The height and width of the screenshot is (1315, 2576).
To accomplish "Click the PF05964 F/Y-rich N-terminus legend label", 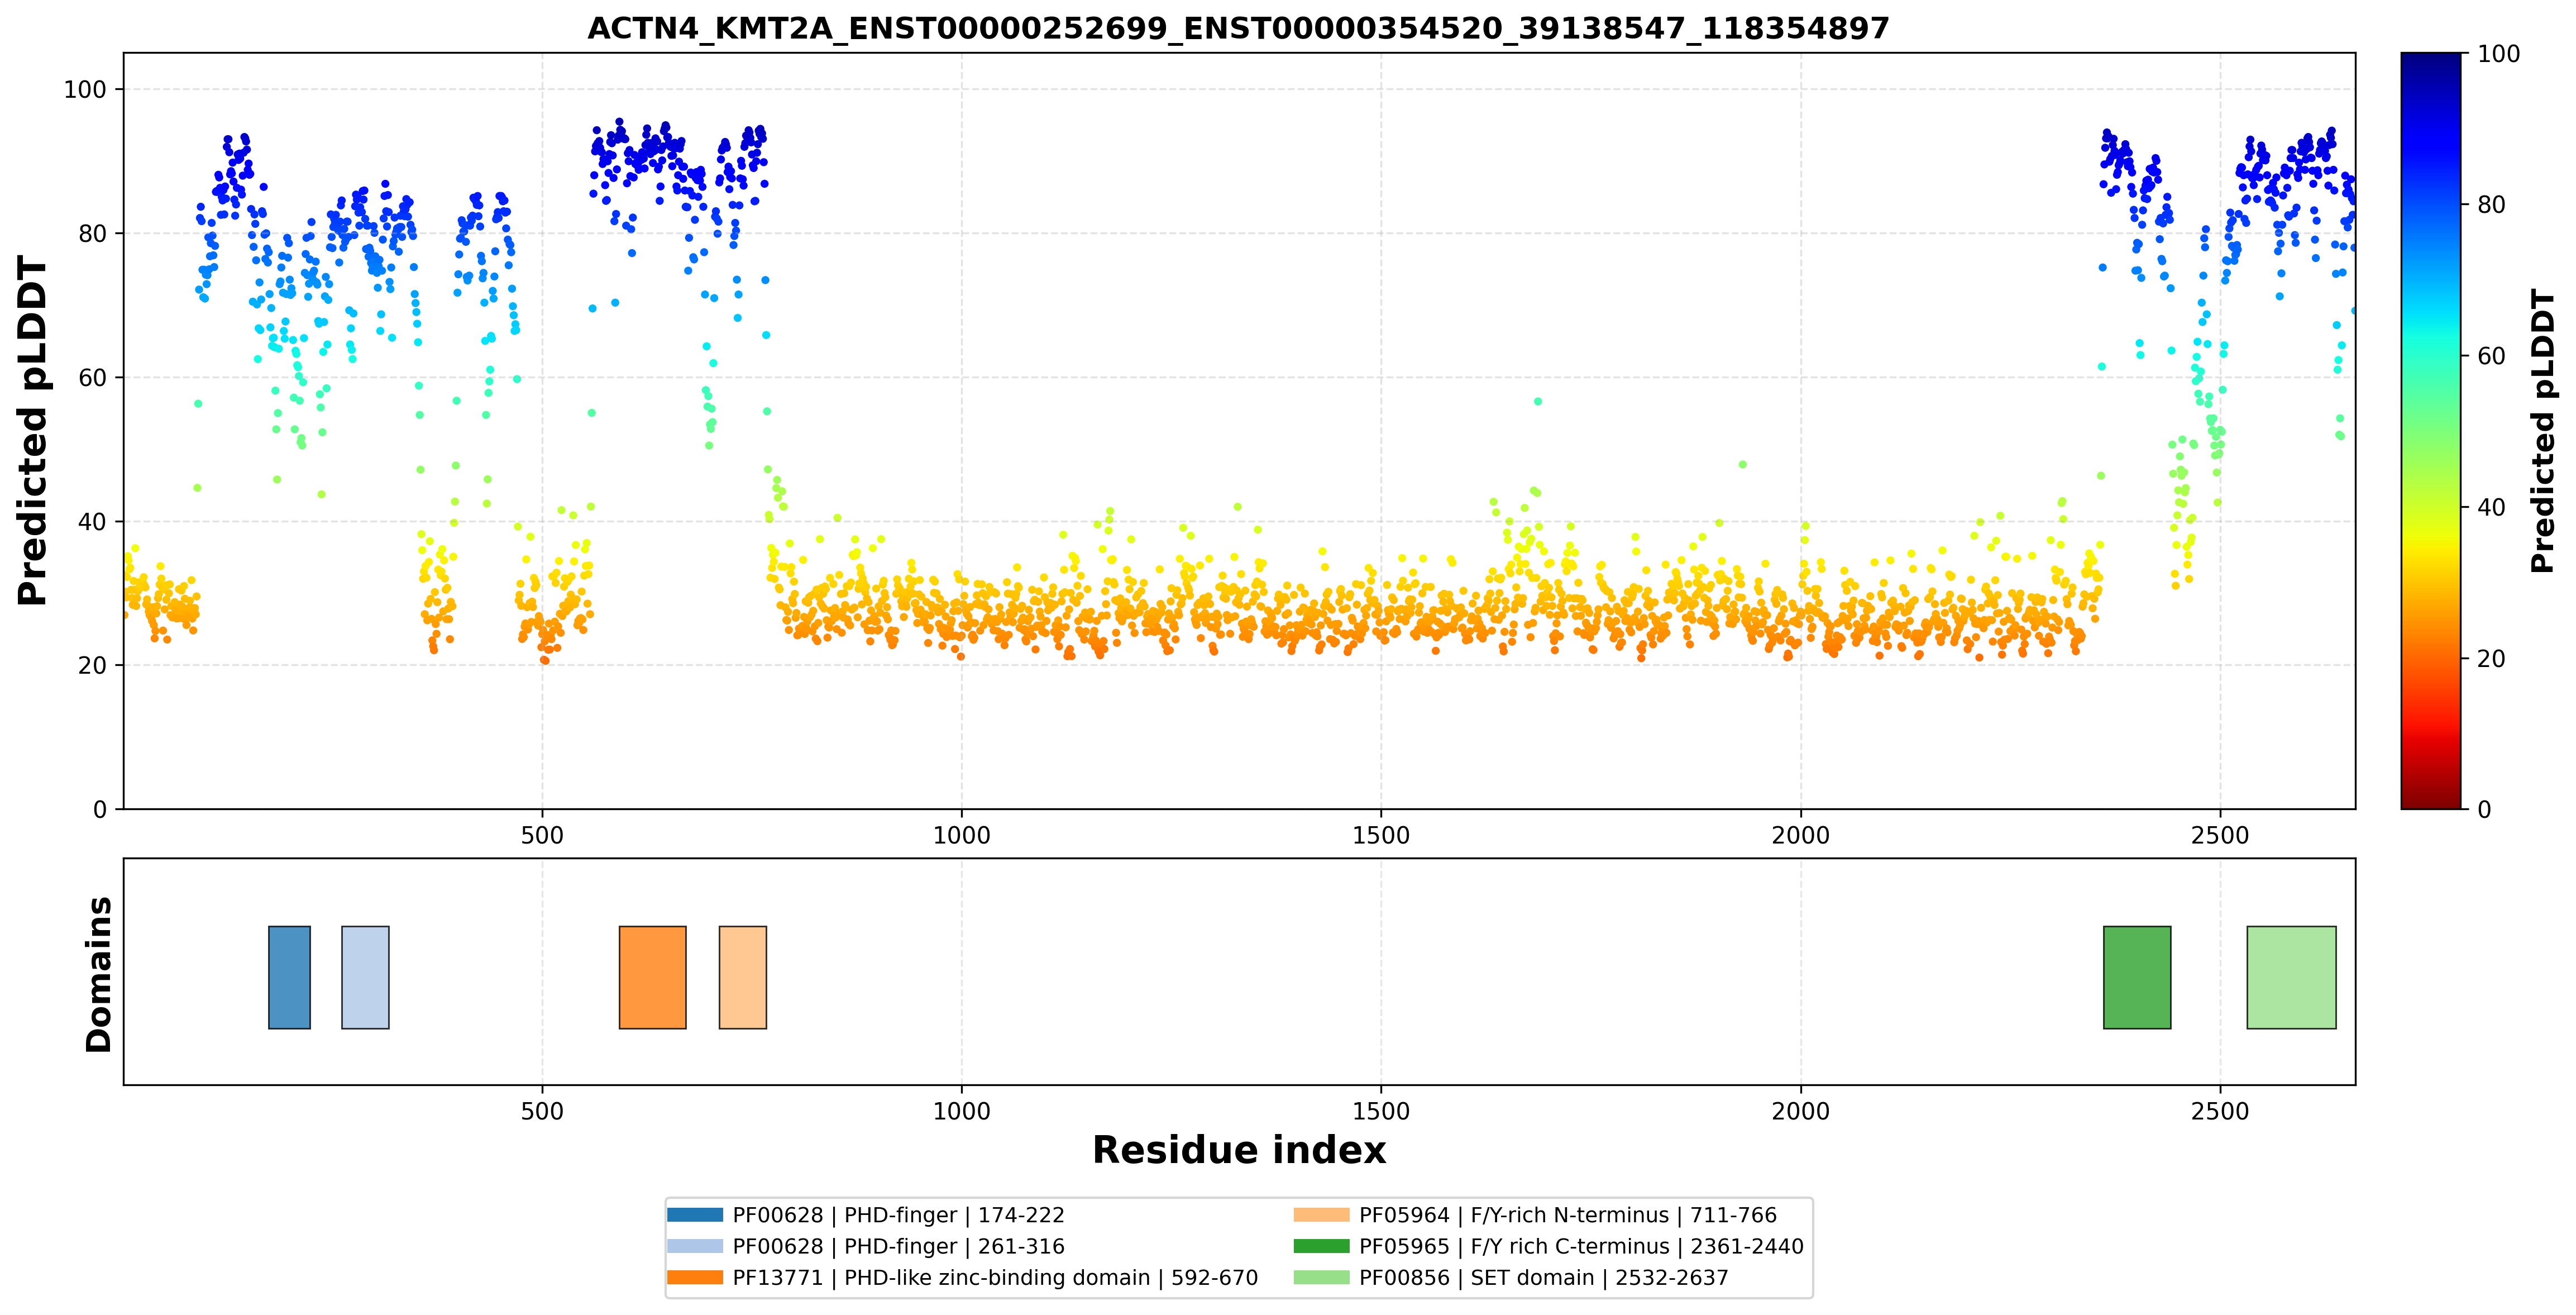I will click(1567, 1215).
